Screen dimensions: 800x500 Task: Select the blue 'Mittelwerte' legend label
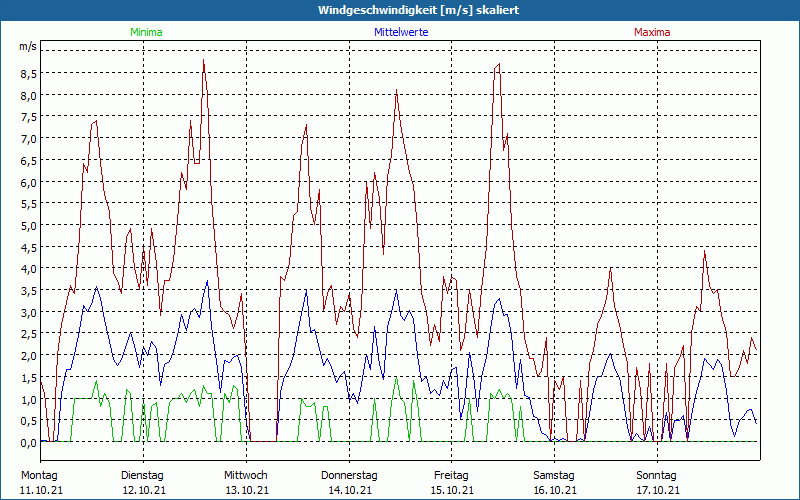[x=401, y=32]
